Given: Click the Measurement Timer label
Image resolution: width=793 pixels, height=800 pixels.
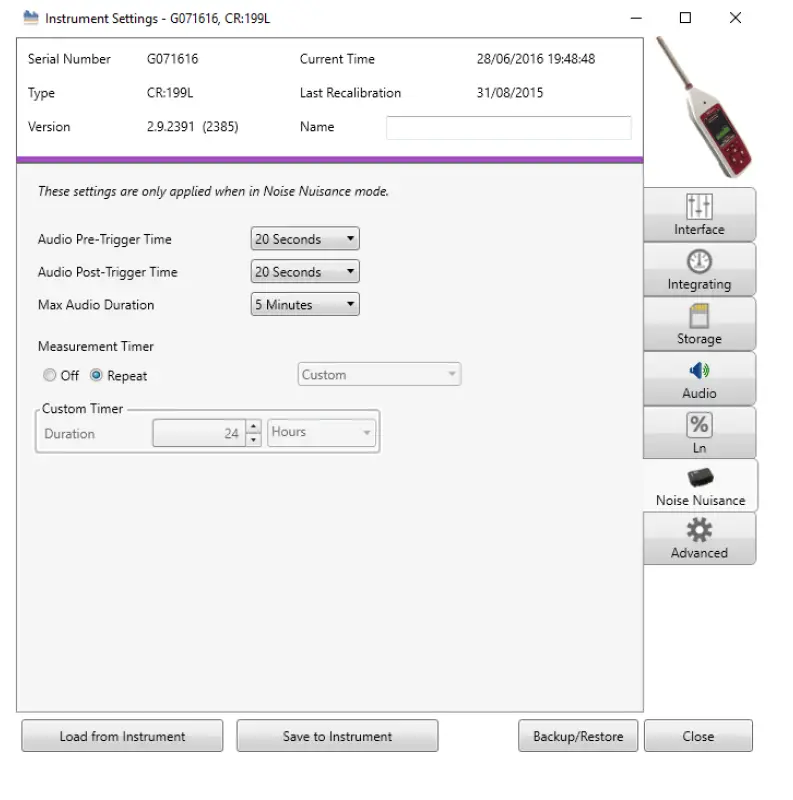Looking at the screenshot, I should pos(95,346).
